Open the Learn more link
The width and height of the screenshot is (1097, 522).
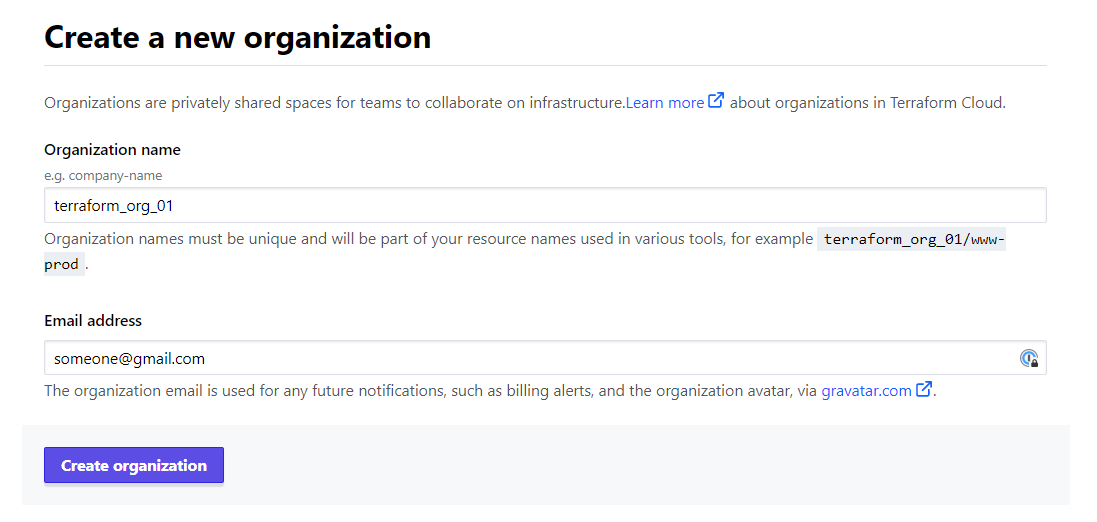click(665, 103)
